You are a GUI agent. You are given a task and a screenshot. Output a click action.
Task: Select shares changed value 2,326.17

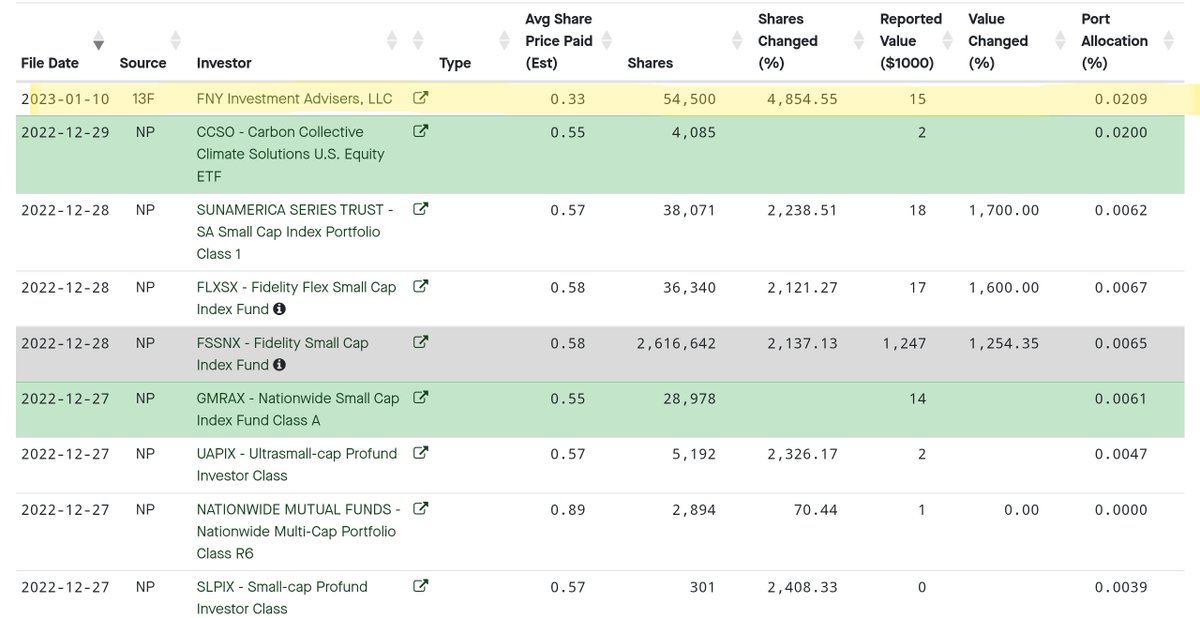point(802,453)
